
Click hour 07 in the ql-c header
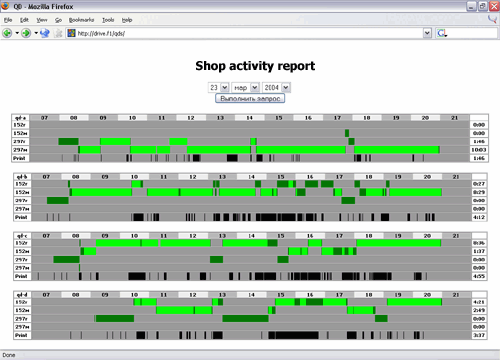(x=46, y=236)
